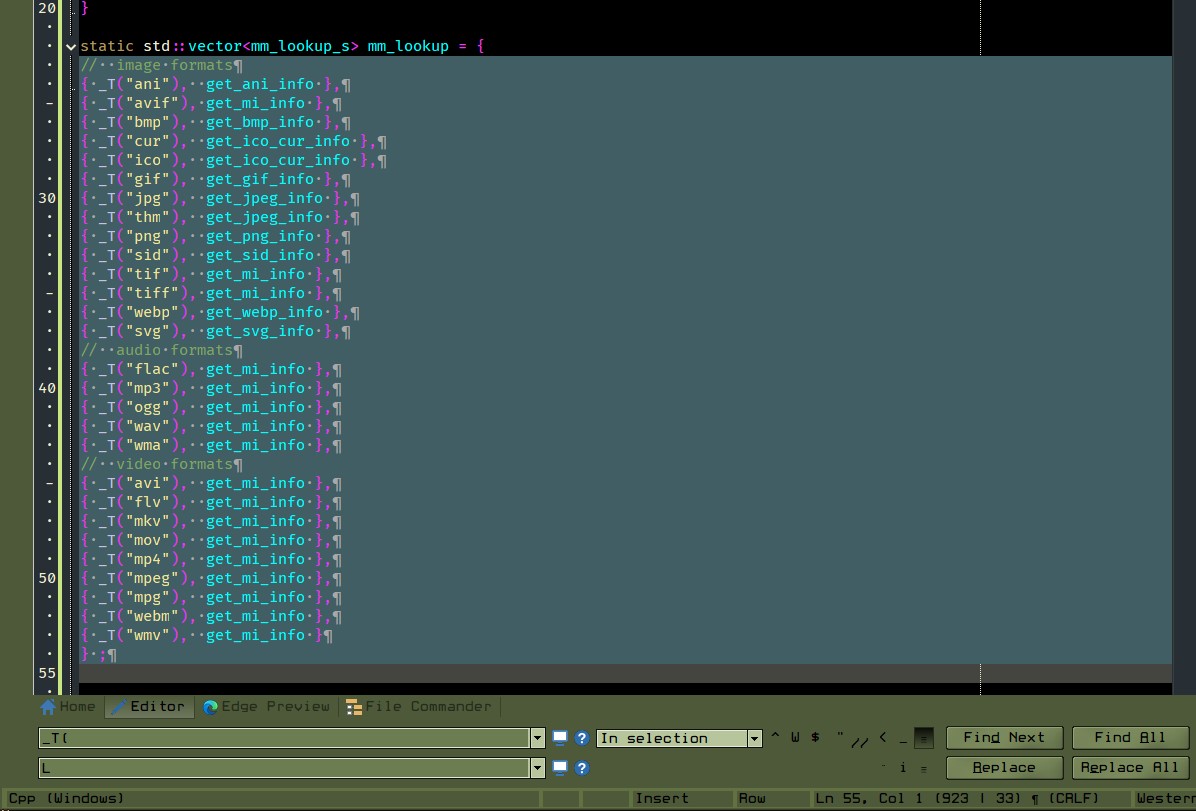Click the "mpeg" string in the code
Image resolution: width=1196 pixels, height=811 pixels.
152,578
